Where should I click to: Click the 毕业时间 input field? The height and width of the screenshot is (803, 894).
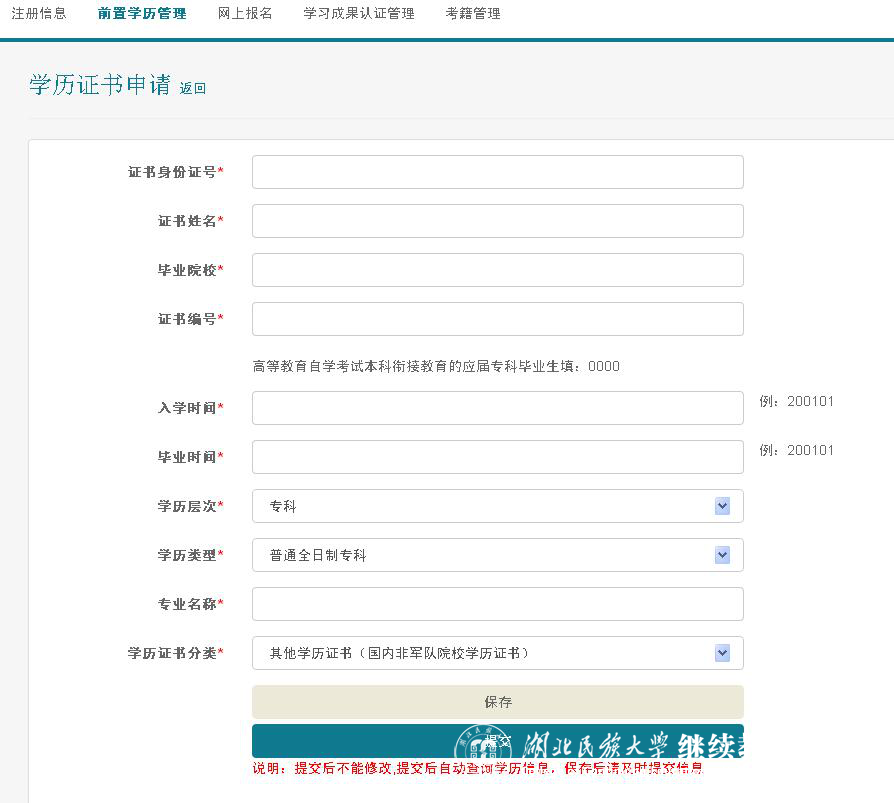pos(497,457)
